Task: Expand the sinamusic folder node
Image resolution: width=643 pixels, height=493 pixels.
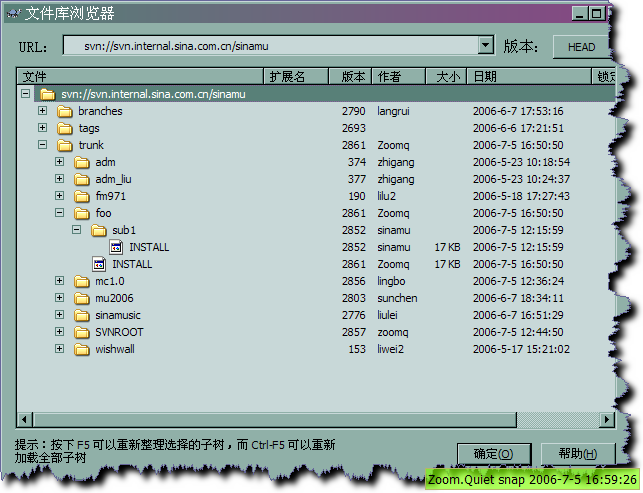Action: point(59,315)
